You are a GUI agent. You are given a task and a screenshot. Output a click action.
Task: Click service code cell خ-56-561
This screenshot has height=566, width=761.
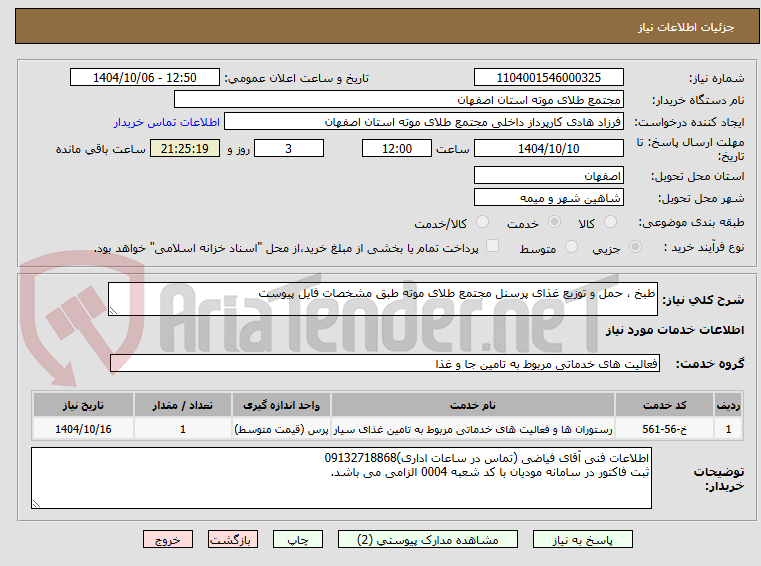coord(664,430)
